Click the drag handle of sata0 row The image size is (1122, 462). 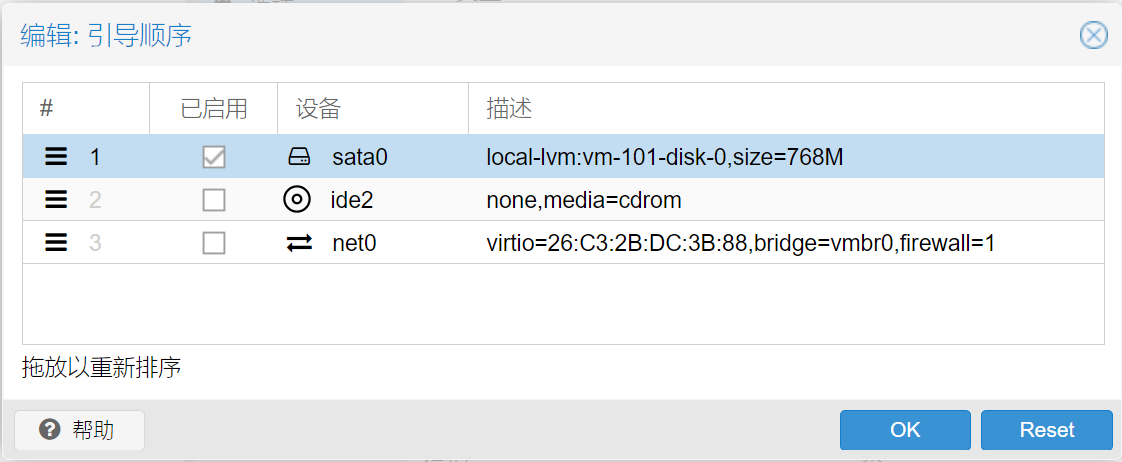[56, 157]
